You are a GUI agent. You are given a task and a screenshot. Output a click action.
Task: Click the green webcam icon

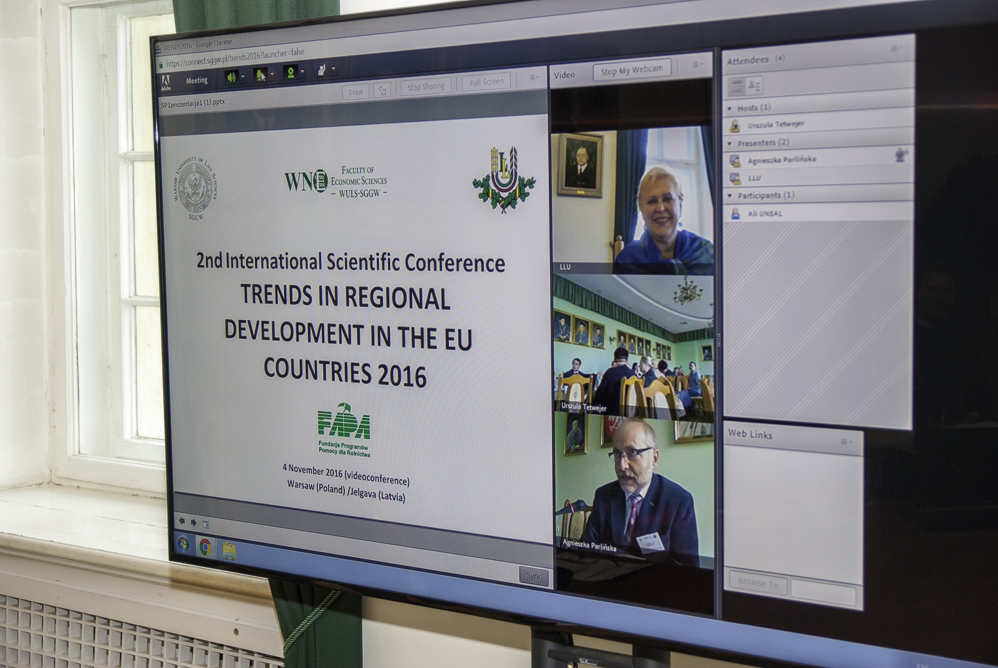(291, 73)
